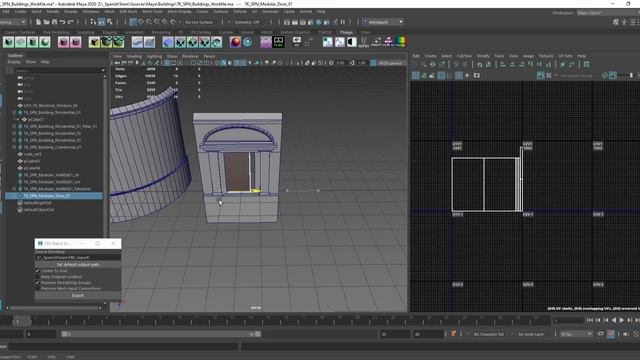This screenshot has height=360, width=640.
Task: Click the undo arrow in status line
Action: point(62,22)
